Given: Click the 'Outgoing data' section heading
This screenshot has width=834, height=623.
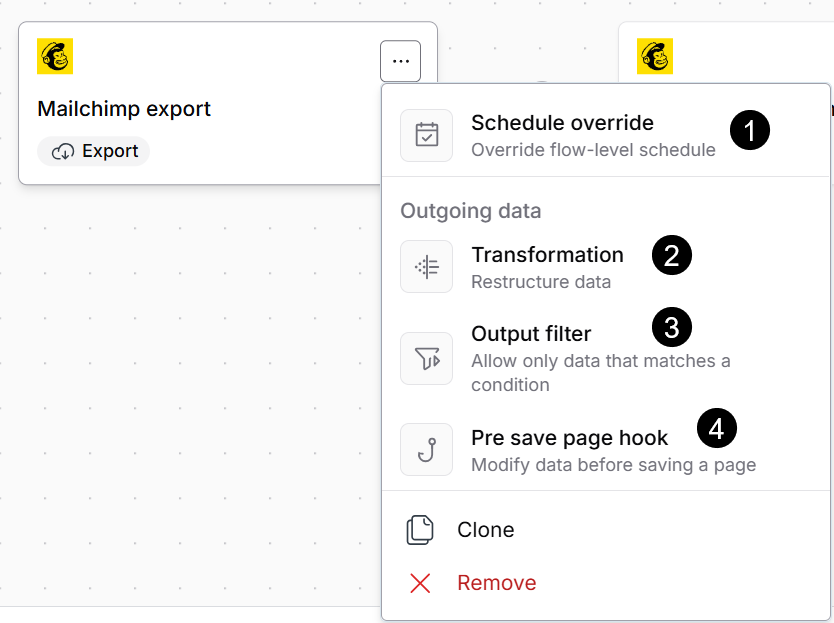Looking at the screenshot, I should [x=471, y=211].
